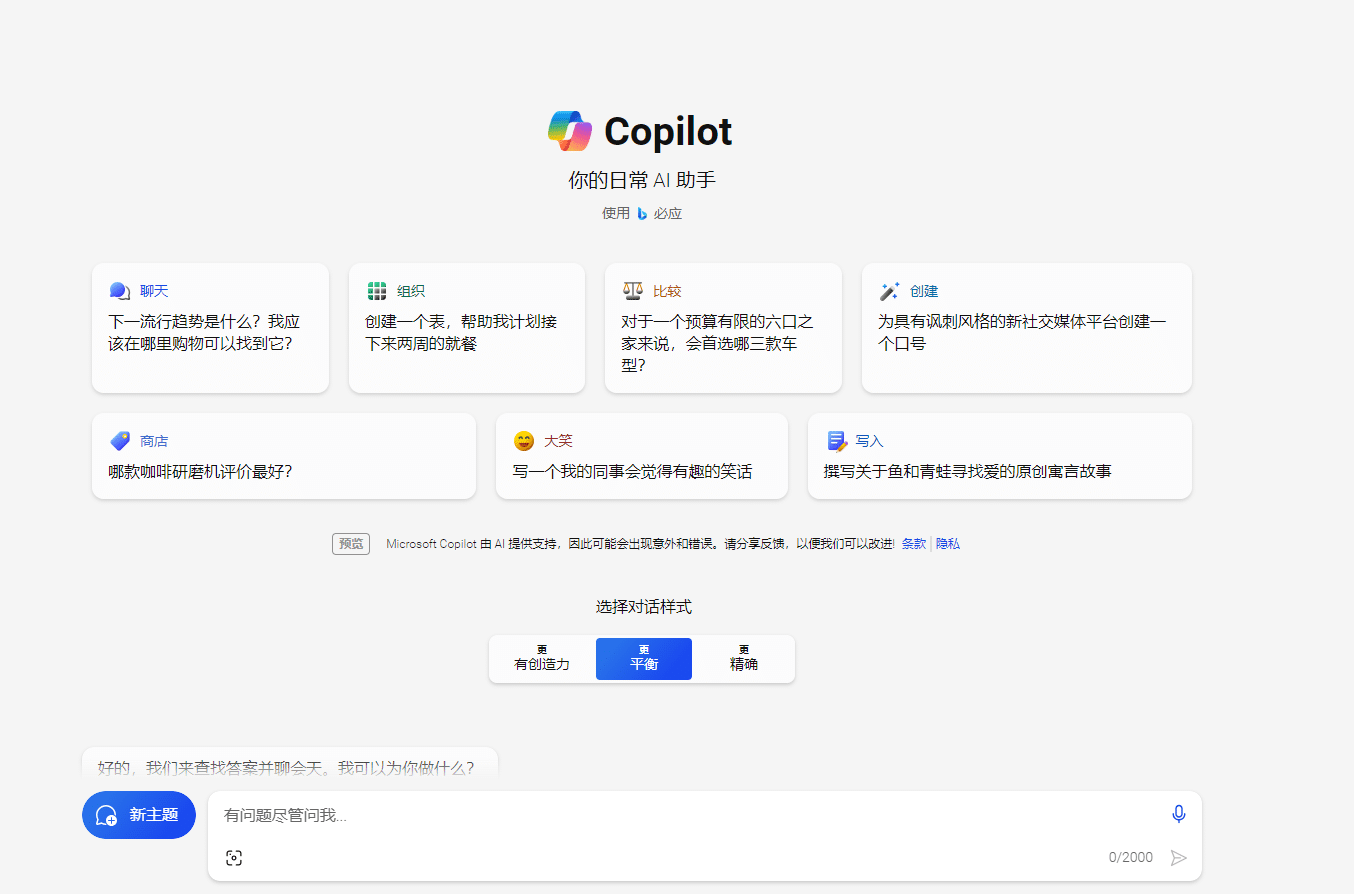
Task: Open the image search camera icon
Action: 234,858
